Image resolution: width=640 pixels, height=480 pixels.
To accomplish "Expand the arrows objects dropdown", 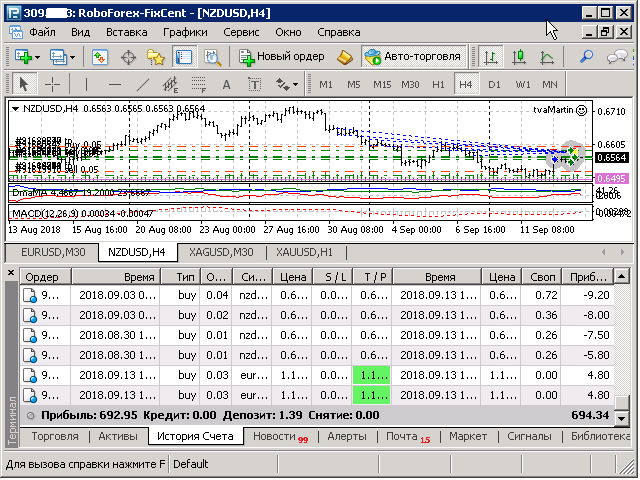I will 296,84.
